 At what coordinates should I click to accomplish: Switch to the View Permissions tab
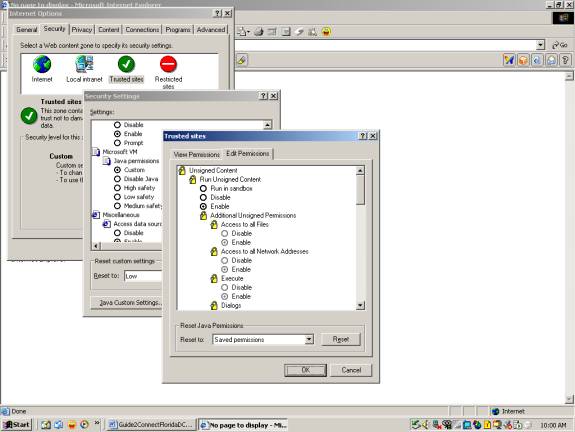[x=197, y=155]
